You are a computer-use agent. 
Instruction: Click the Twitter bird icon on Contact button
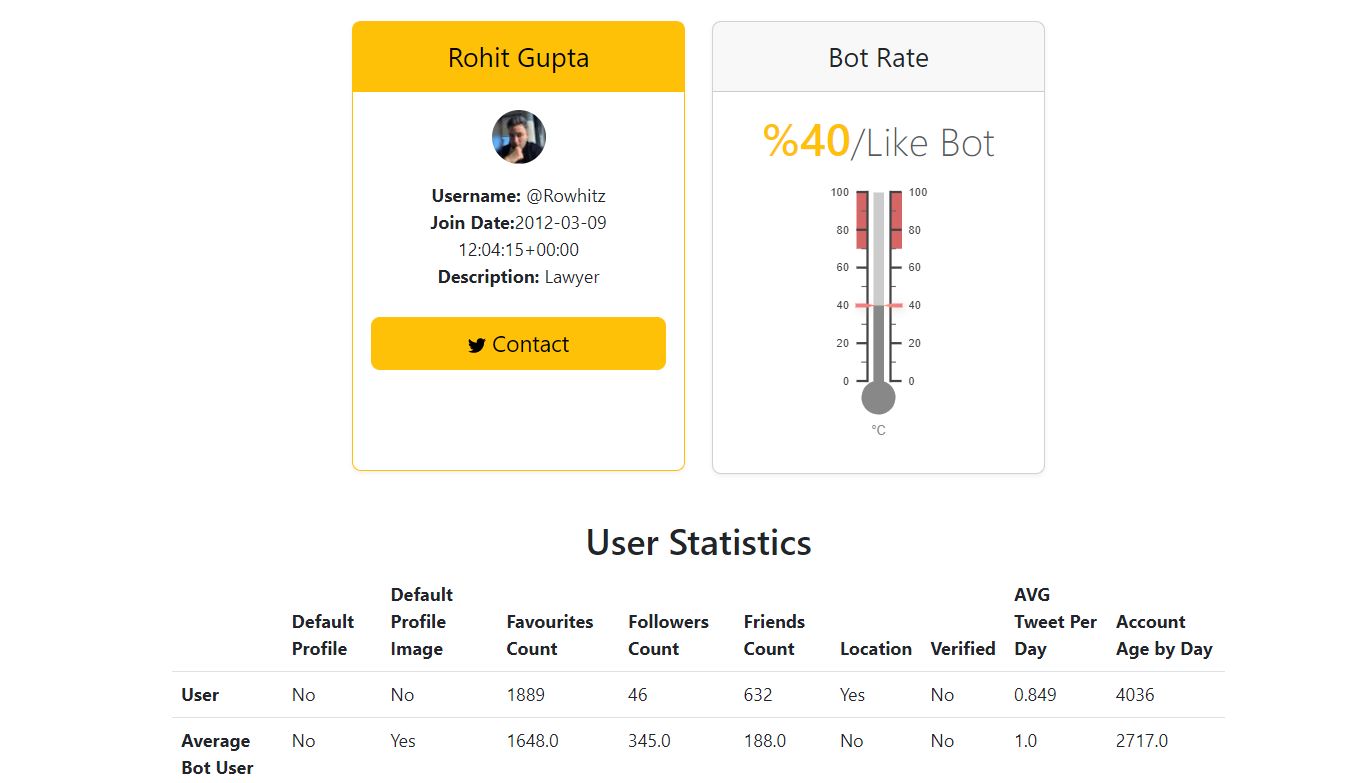pyautogui.click(x=477, y=344)
